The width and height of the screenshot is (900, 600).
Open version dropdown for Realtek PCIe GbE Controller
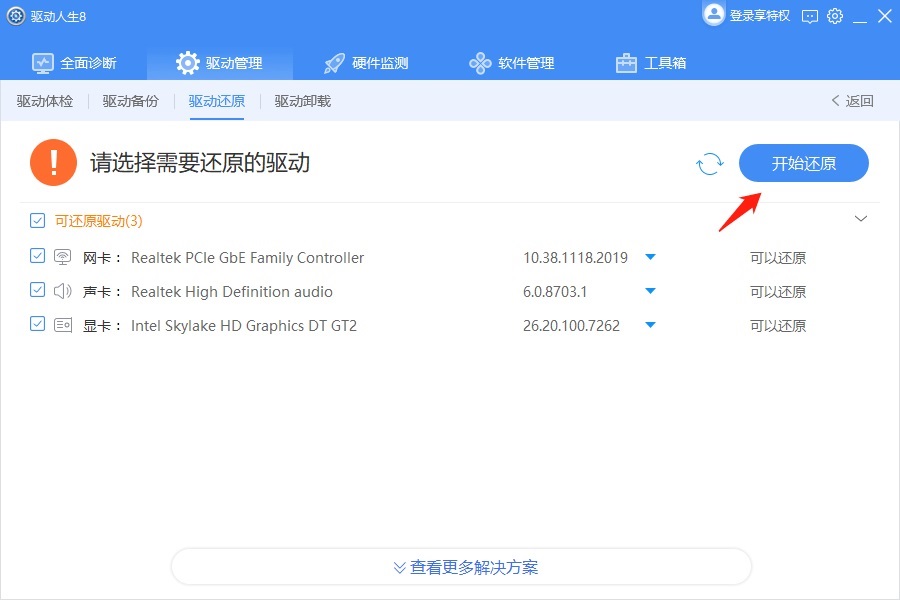pos(651,257)
